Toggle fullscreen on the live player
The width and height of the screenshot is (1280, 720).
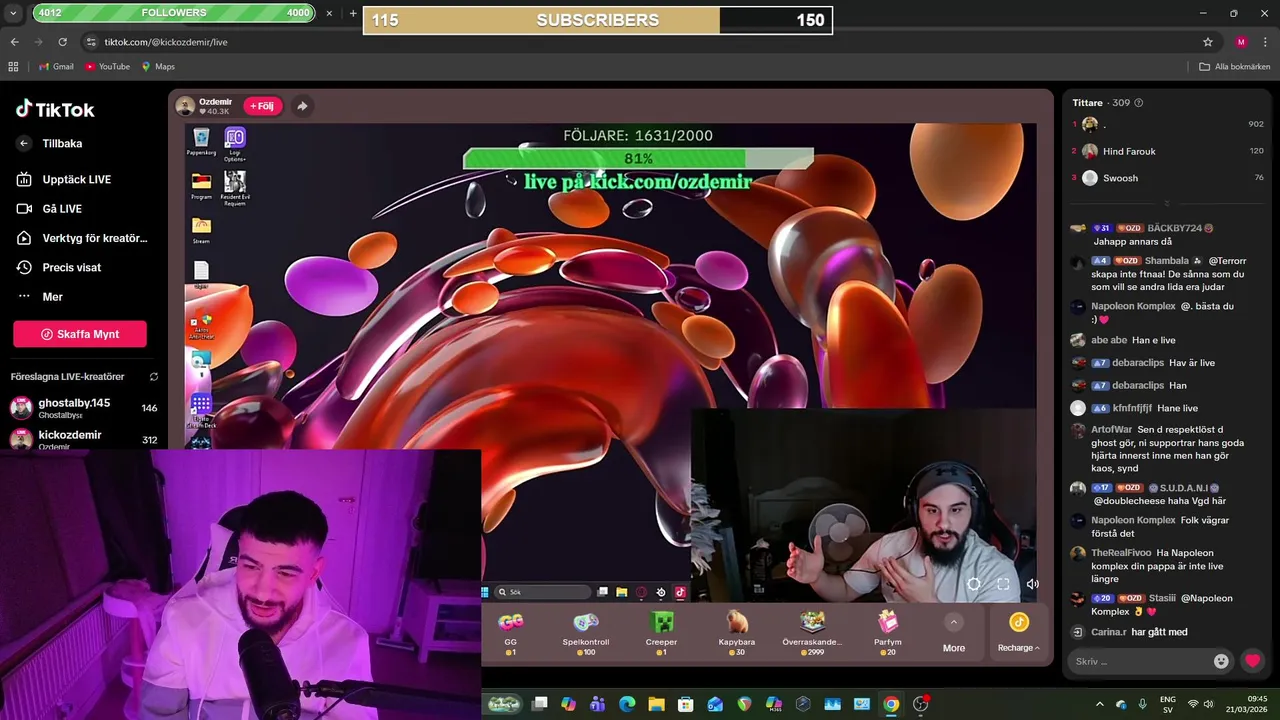click(x=1003, y=584)
